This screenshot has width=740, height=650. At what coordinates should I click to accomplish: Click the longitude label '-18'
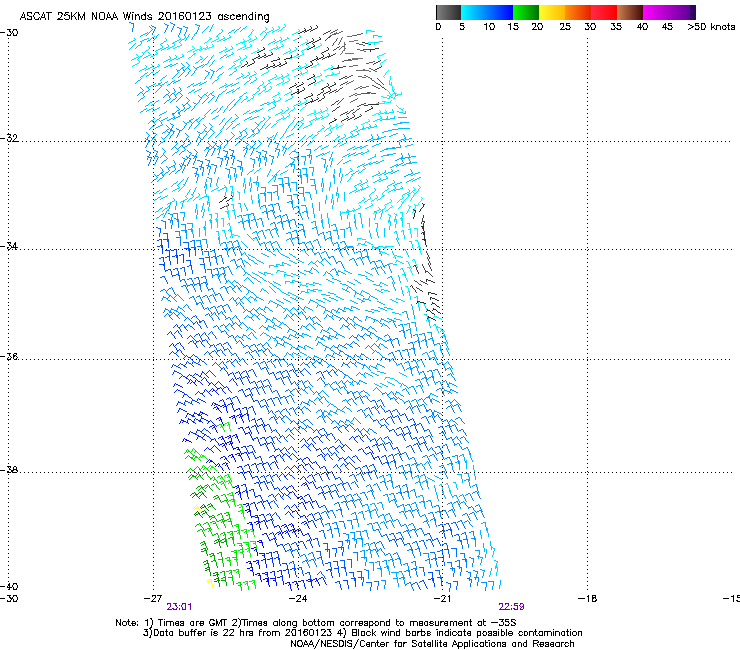(587, 599)
